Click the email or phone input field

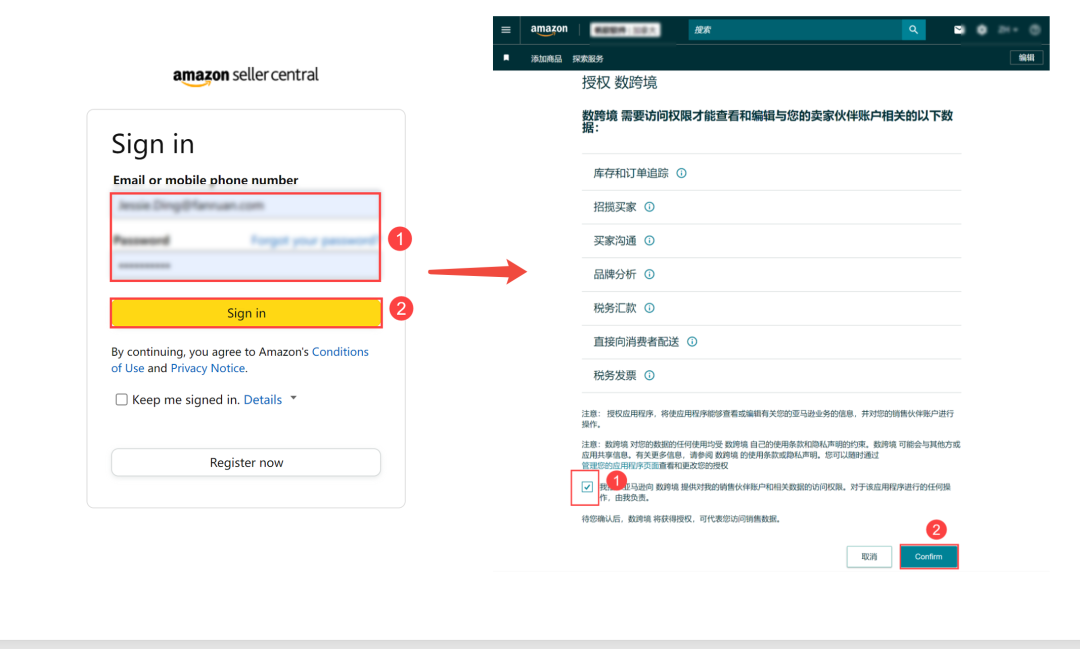246,206
